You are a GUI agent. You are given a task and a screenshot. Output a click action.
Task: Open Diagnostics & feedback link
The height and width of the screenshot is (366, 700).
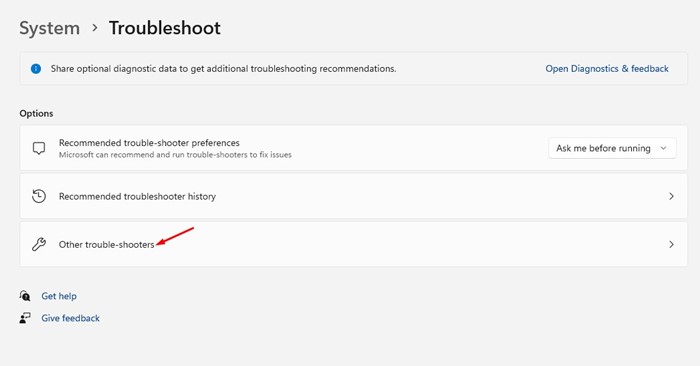point(607,69)
